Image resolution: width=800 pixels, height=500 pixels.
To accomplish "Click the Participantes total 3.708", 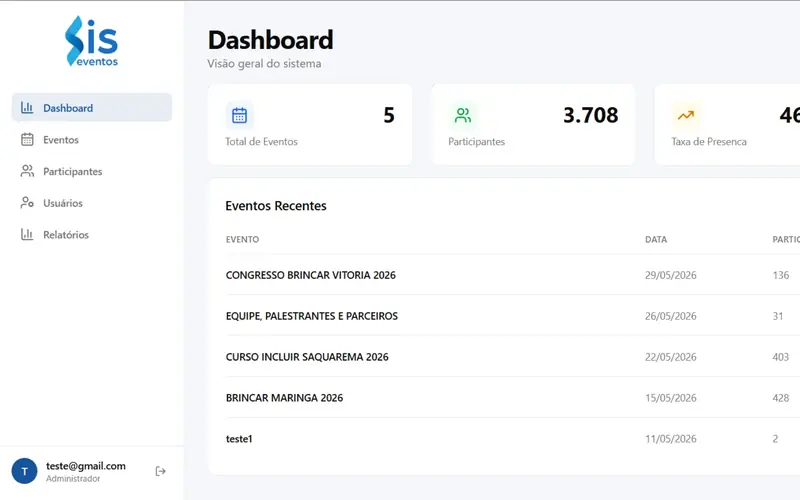I will pos(590,115).
